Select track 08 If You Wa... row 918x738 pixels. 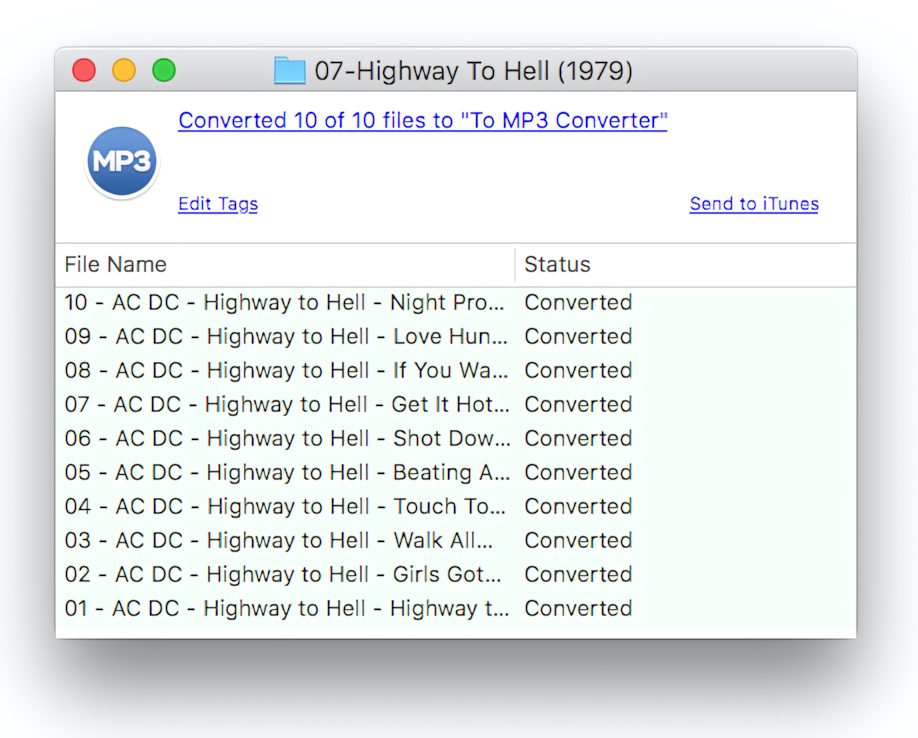click(x=456, y=370)
